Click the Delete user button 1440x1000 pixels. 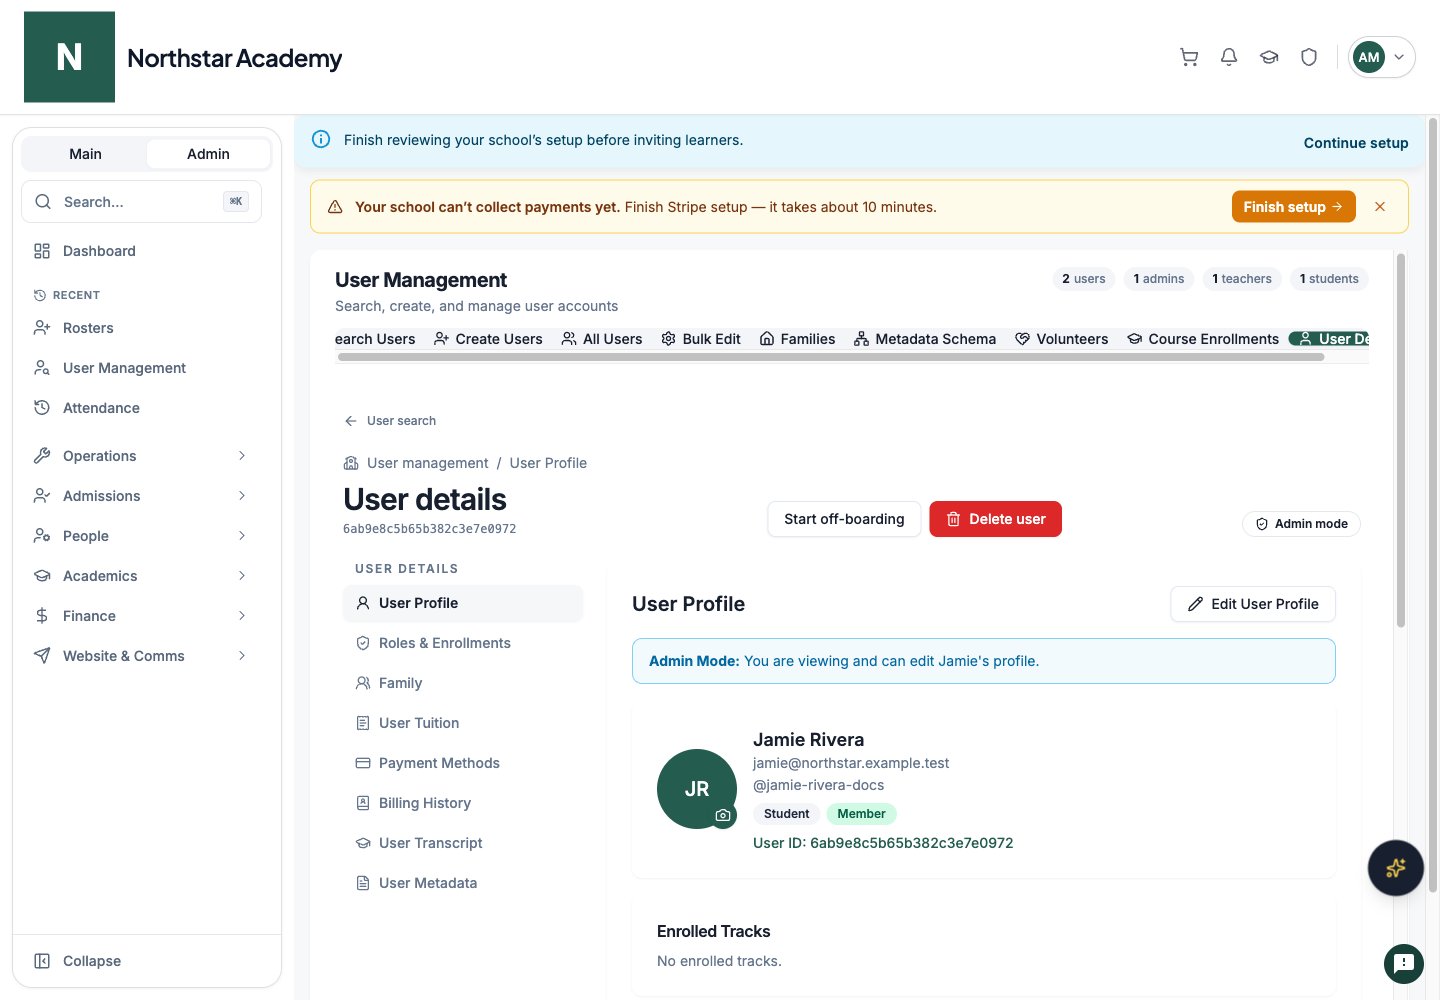[x=996, y=519]
